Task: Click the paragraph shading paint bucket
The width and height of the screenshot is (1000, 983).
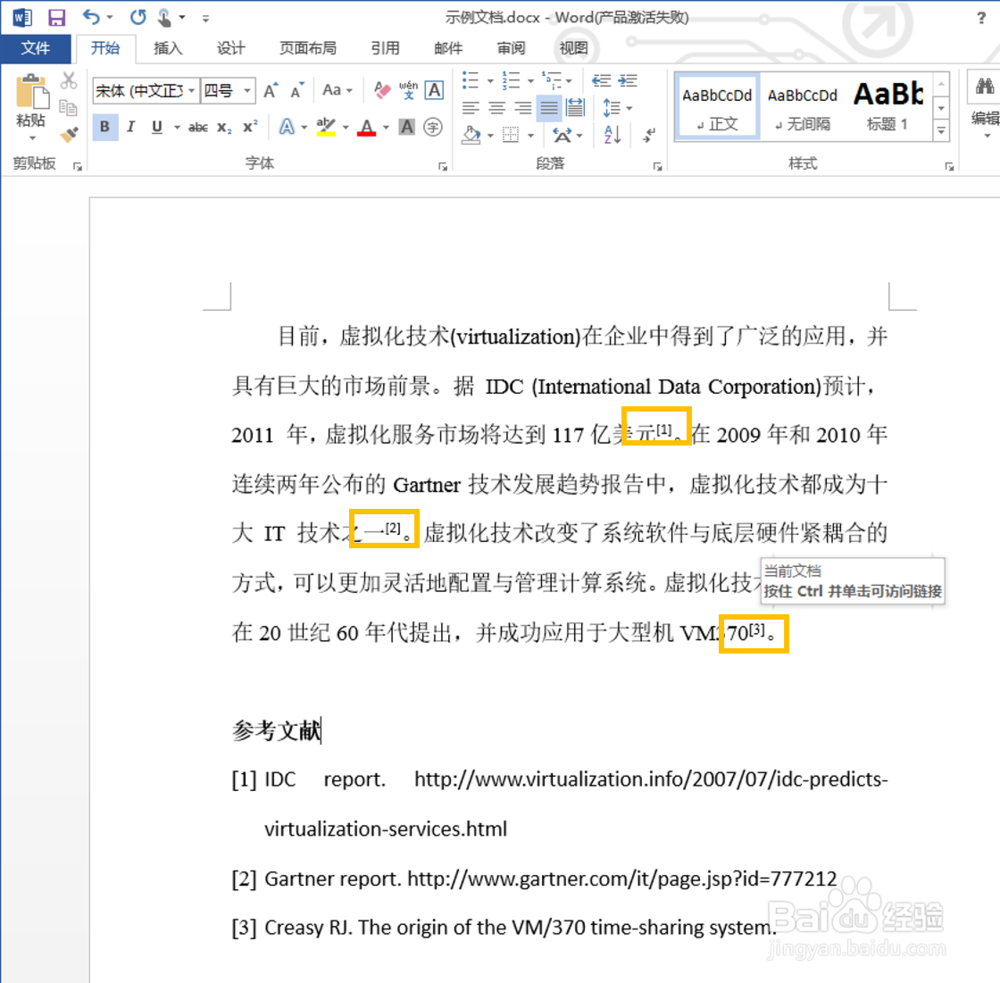Action: click(471, 135)
